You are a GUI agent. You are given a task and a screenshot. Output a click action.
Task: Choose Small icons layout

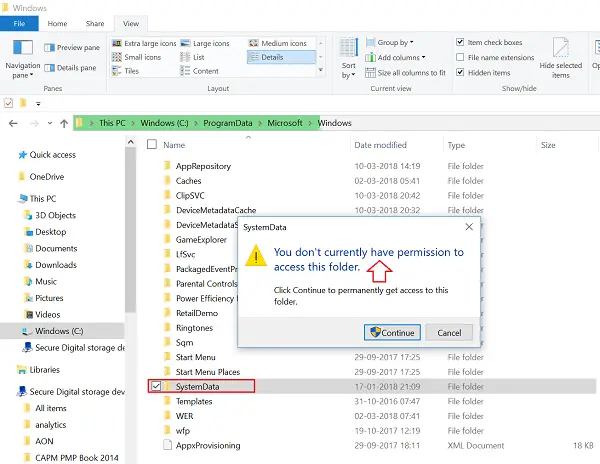(x=137, y=57)
